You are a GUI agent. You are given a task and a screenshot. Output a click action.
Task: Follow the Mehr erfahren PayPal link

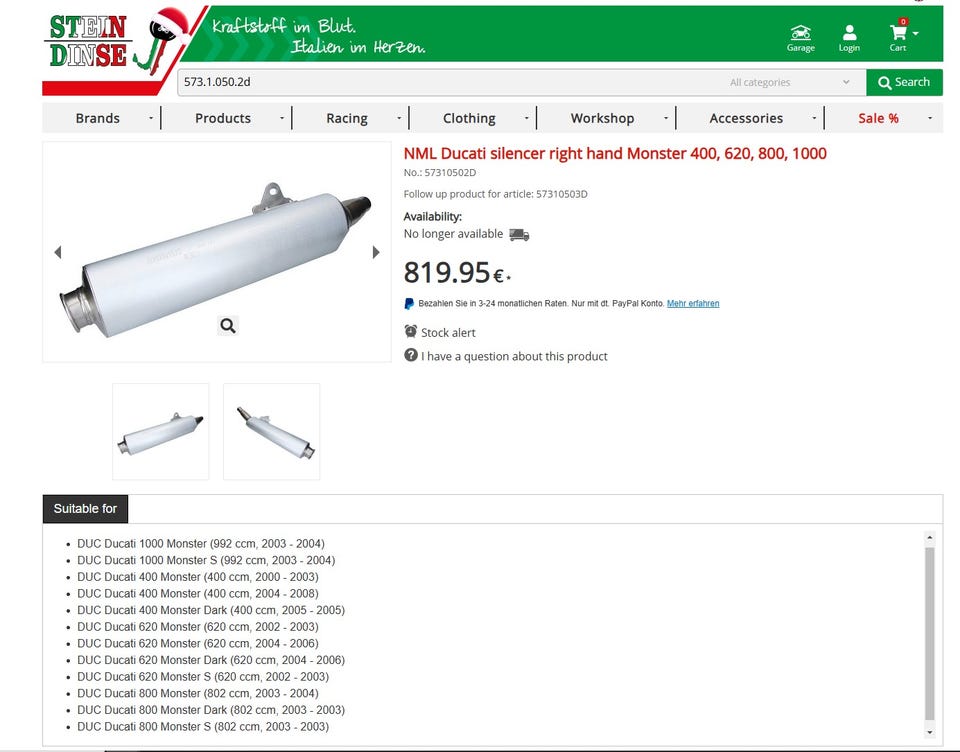(x=693, y=304)
